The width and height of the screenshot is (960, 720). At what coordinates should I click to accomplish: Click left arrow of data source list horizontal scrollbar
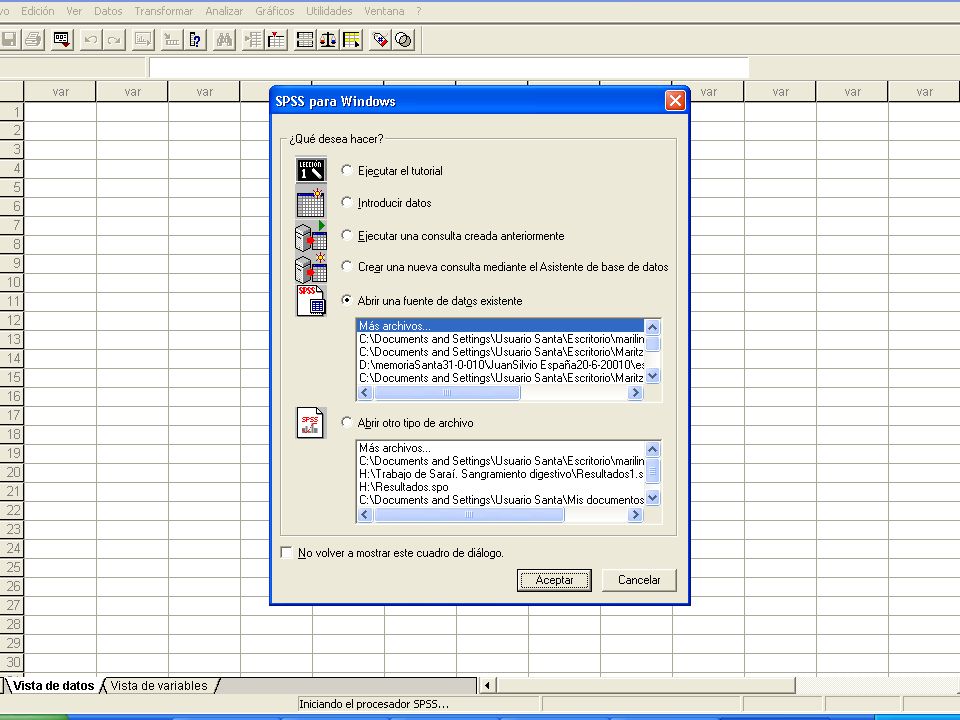point(365,392)
